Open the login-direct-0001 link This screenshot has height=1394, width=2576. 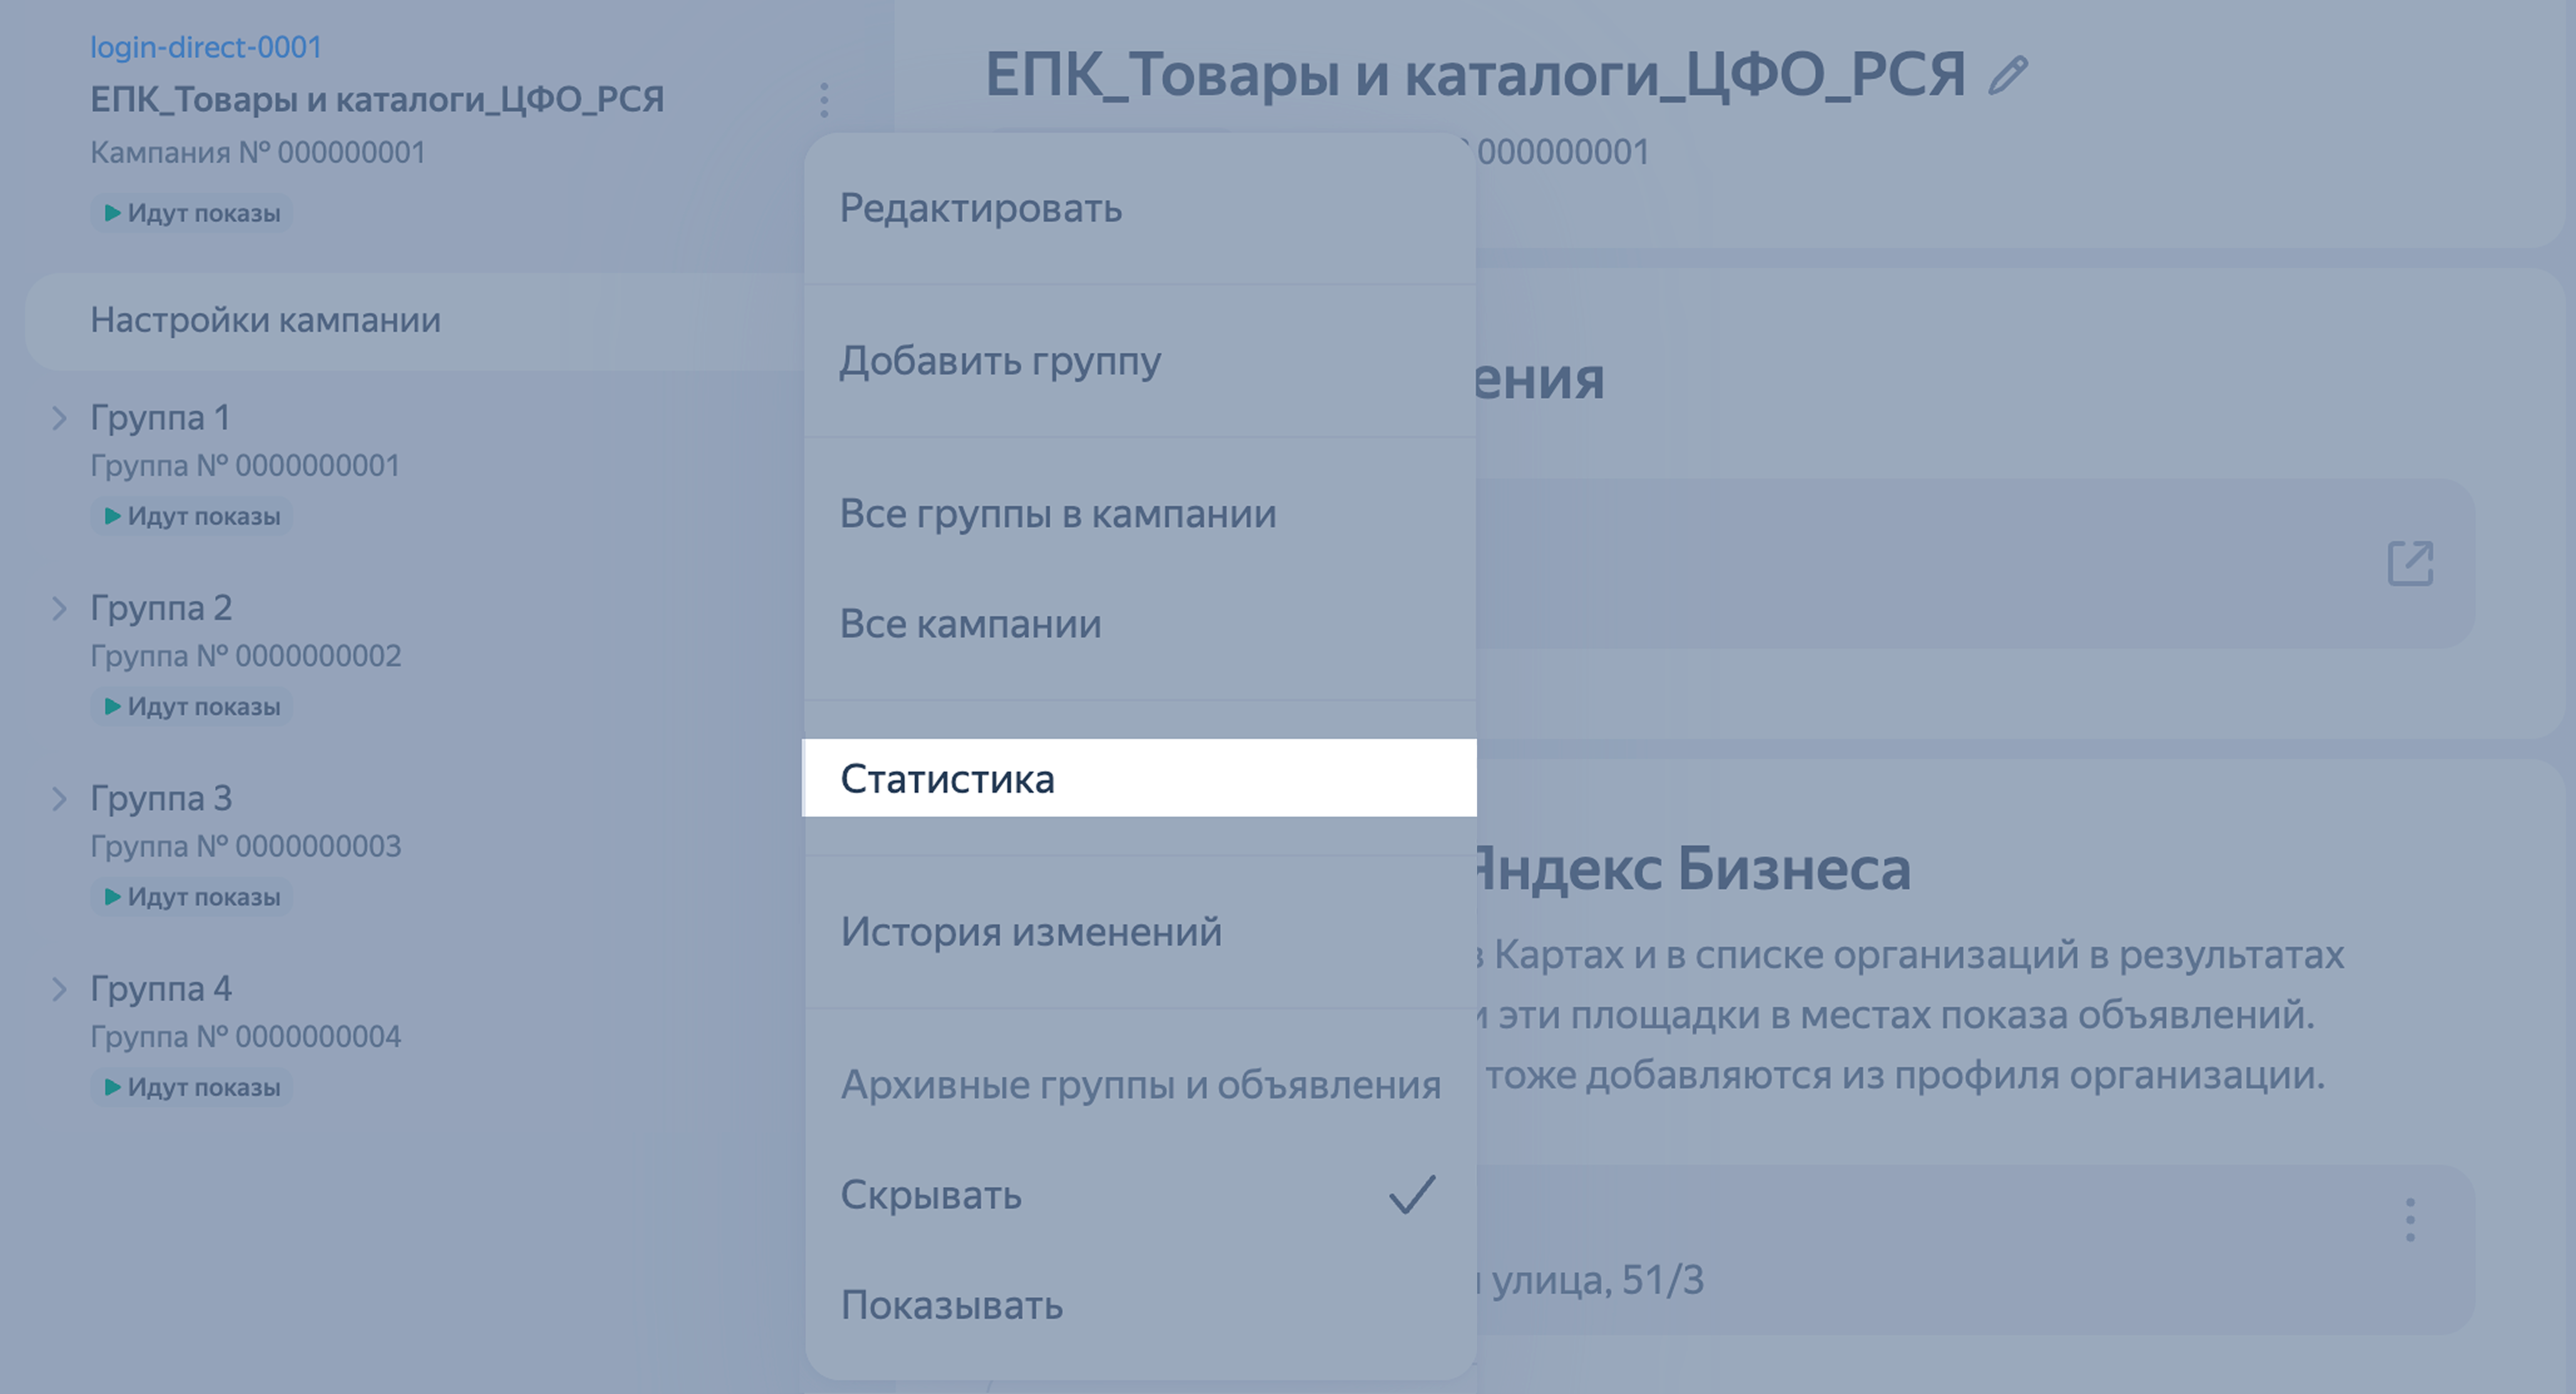coord(206,47)
